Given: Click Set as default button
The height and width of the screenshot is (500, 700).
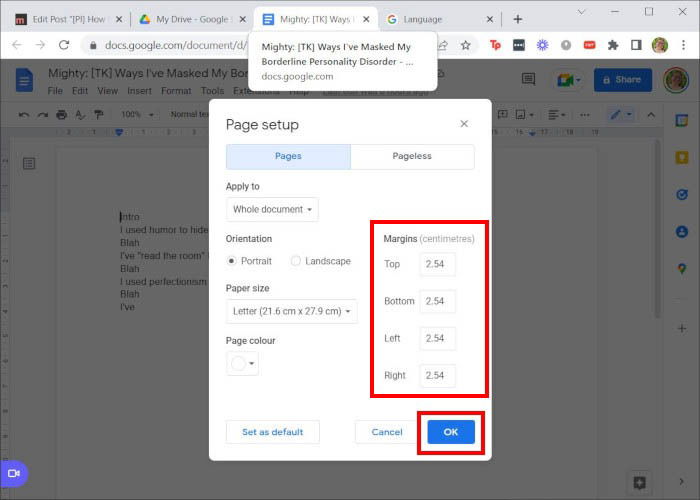Looking at the screenshot, I should click(x=272, y=432).
